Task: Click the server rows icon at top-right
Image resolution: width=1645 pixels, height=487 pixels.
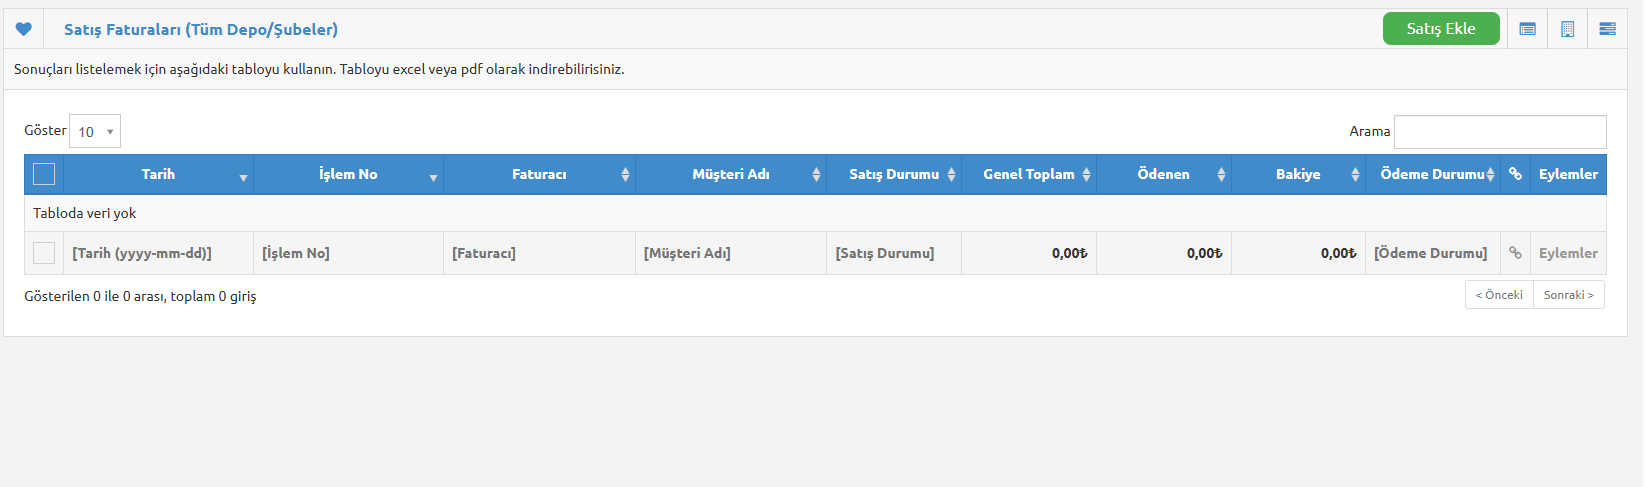Action: (x=1607, y=29)
